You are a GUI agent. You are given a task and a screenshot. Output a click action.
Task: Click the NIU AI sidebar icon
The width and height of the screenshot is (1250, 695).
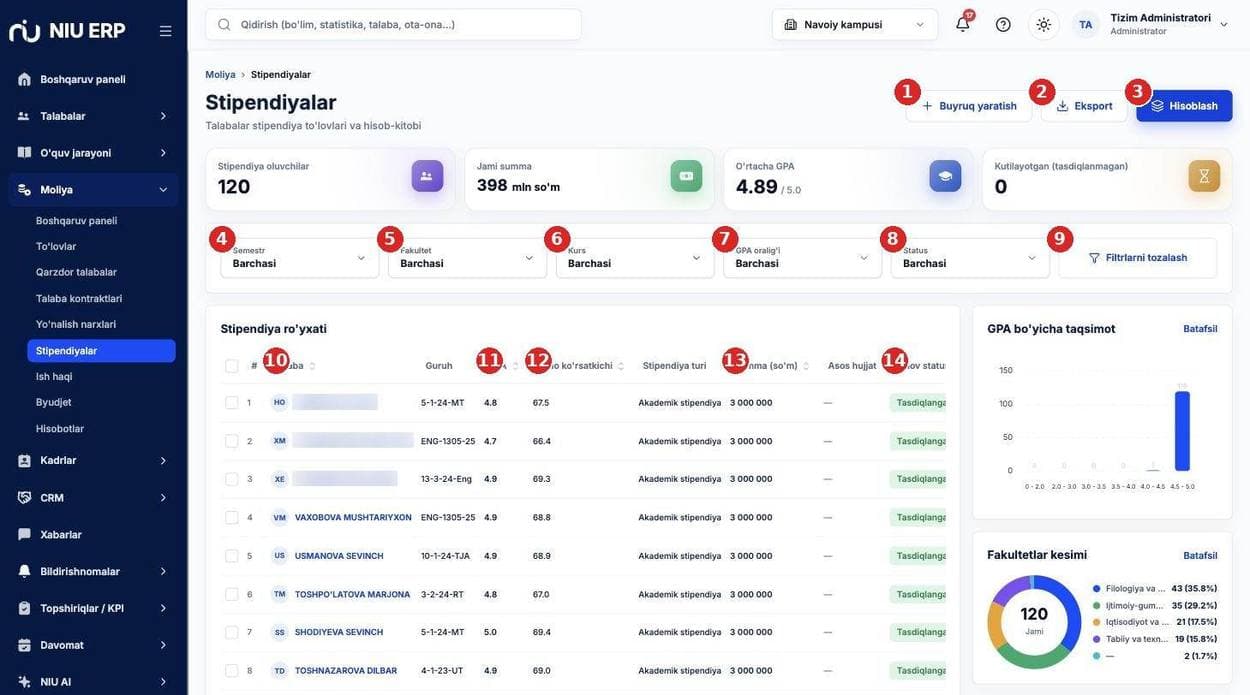[24, 682]
